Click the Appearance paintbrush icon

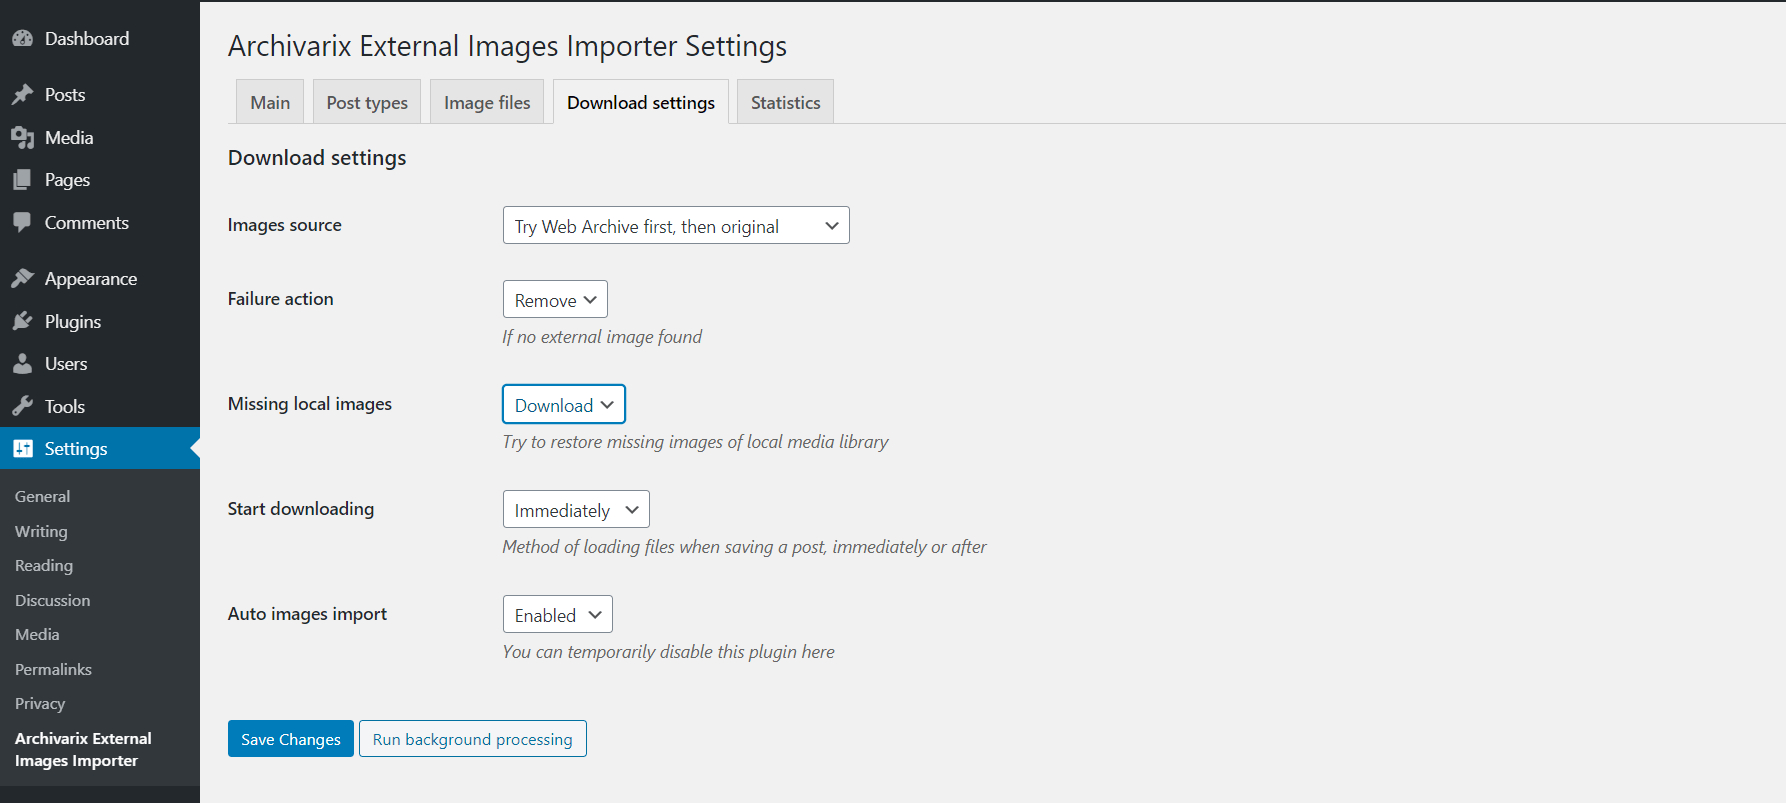pos(22,279)
